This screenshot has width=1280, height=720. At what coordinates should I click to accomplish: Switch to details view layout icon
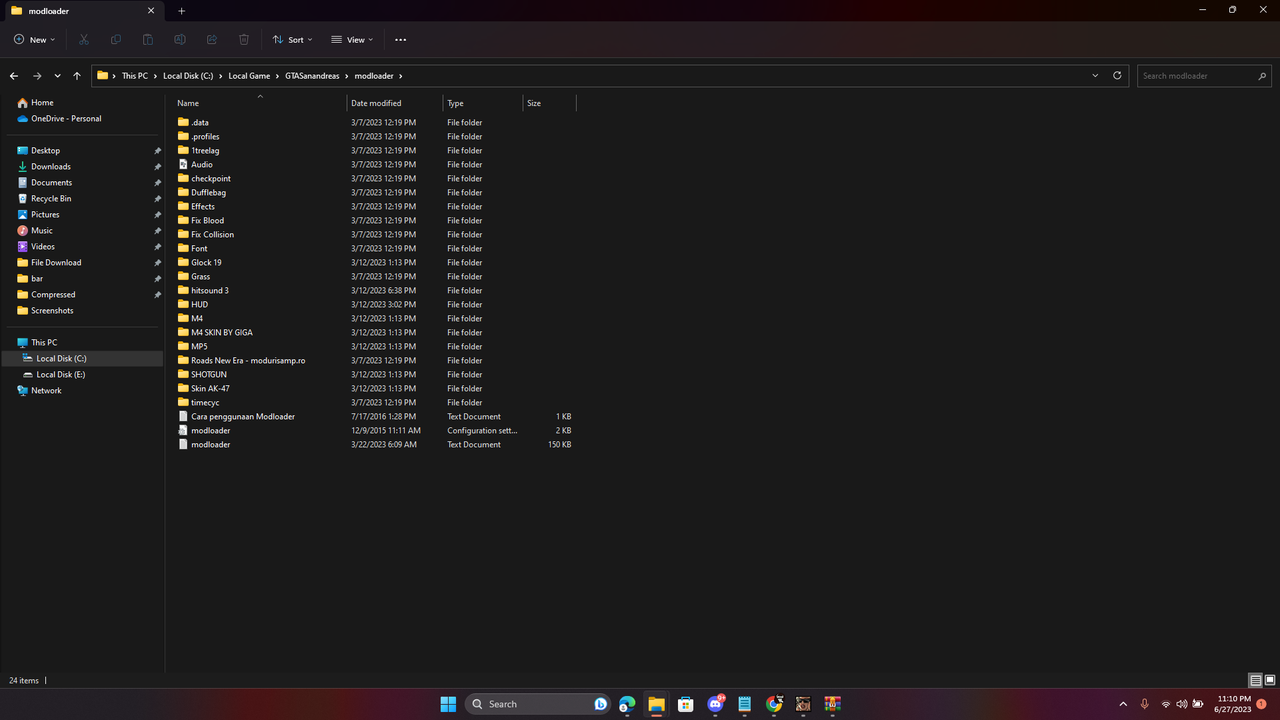coord(1255,680)
